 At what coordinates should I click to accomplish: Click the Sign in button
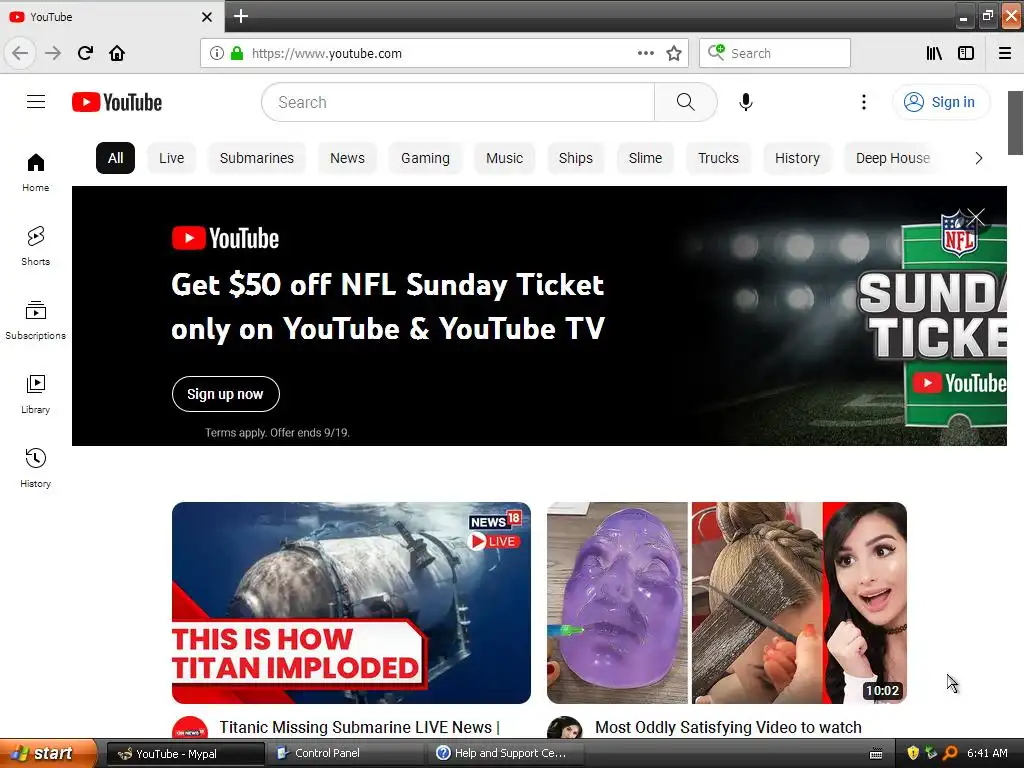tap(941, 102)
